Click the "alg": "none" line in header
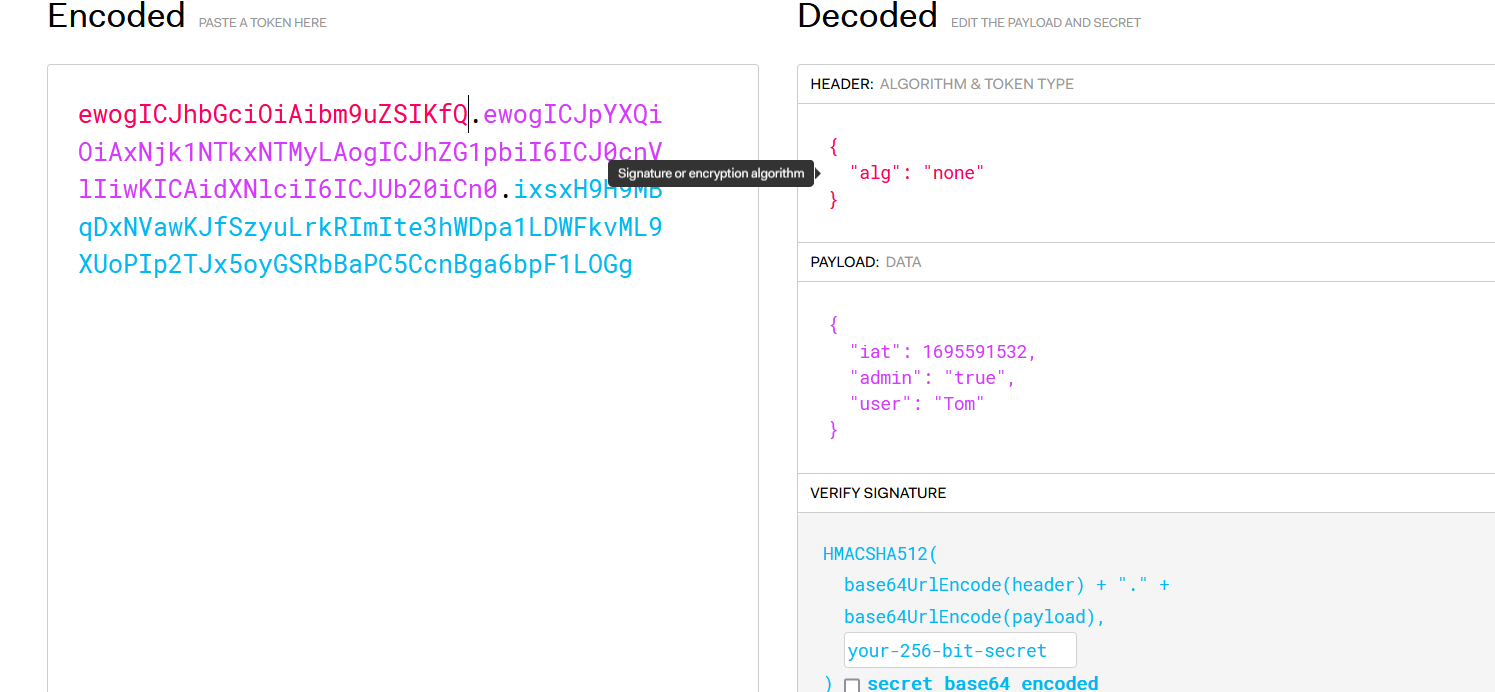The width and height of the screenshot is (1495, 692). pyautogui.click(x=917, y=173)
